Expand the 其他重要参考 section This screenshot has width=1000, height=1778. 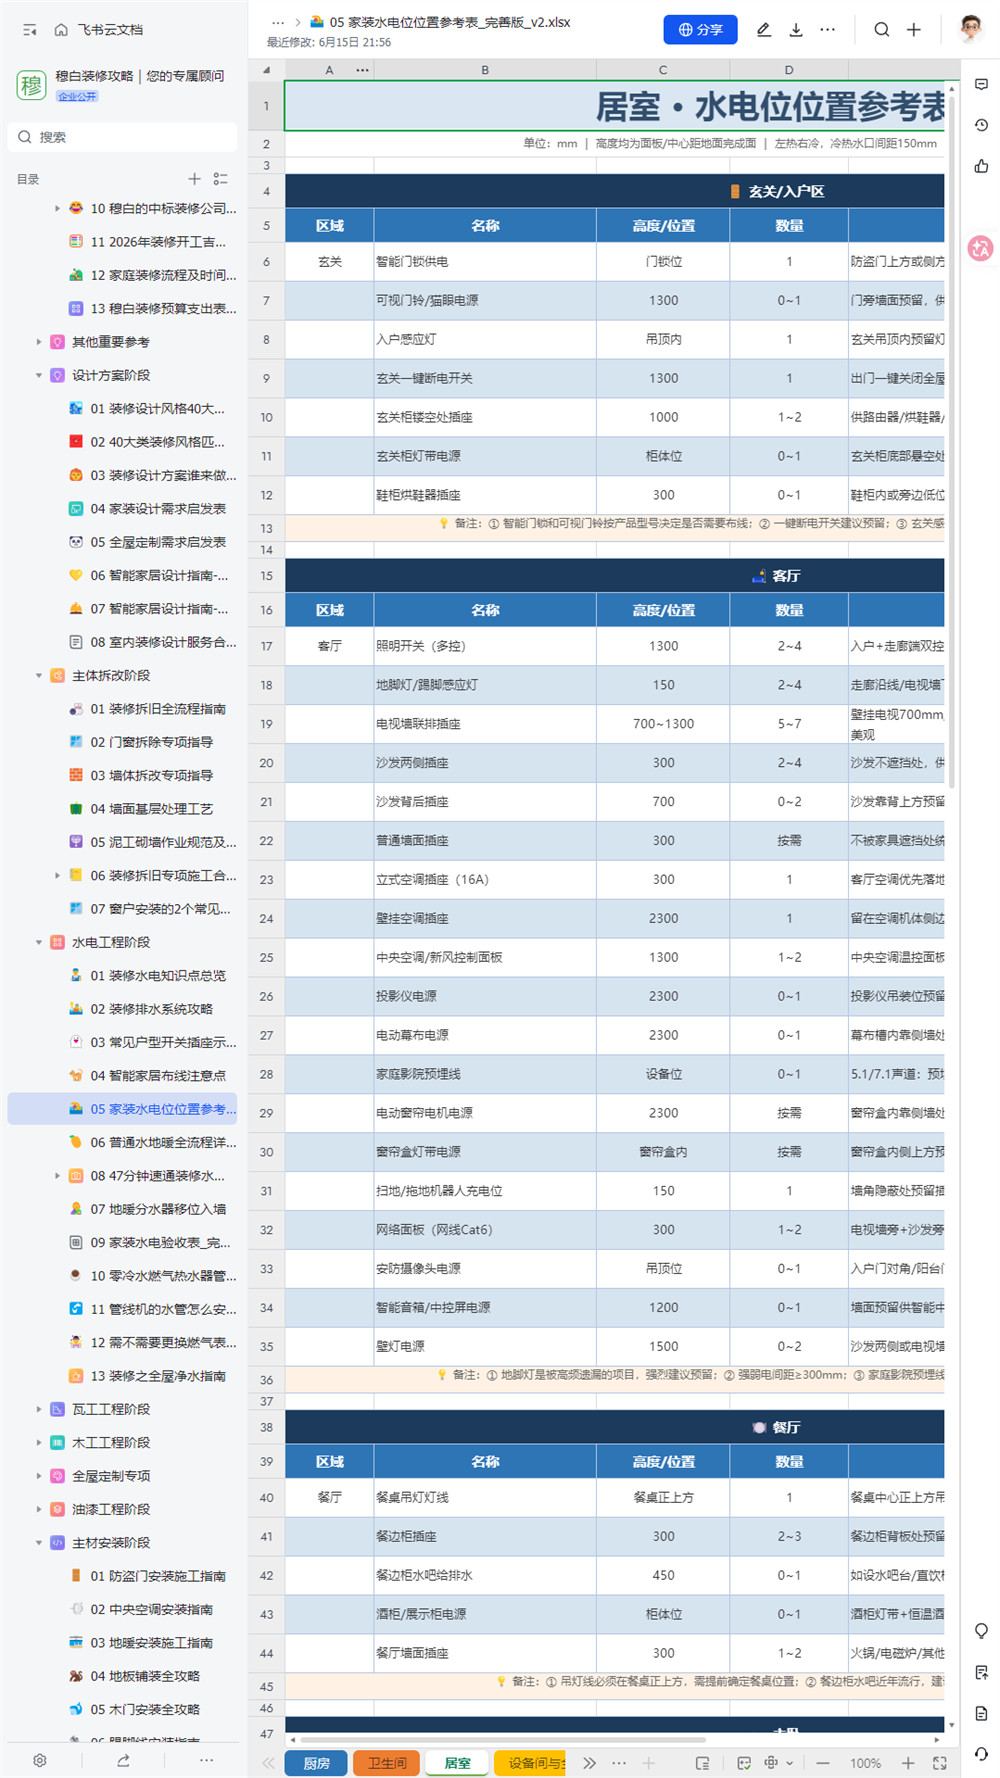(x=39, y=342)
